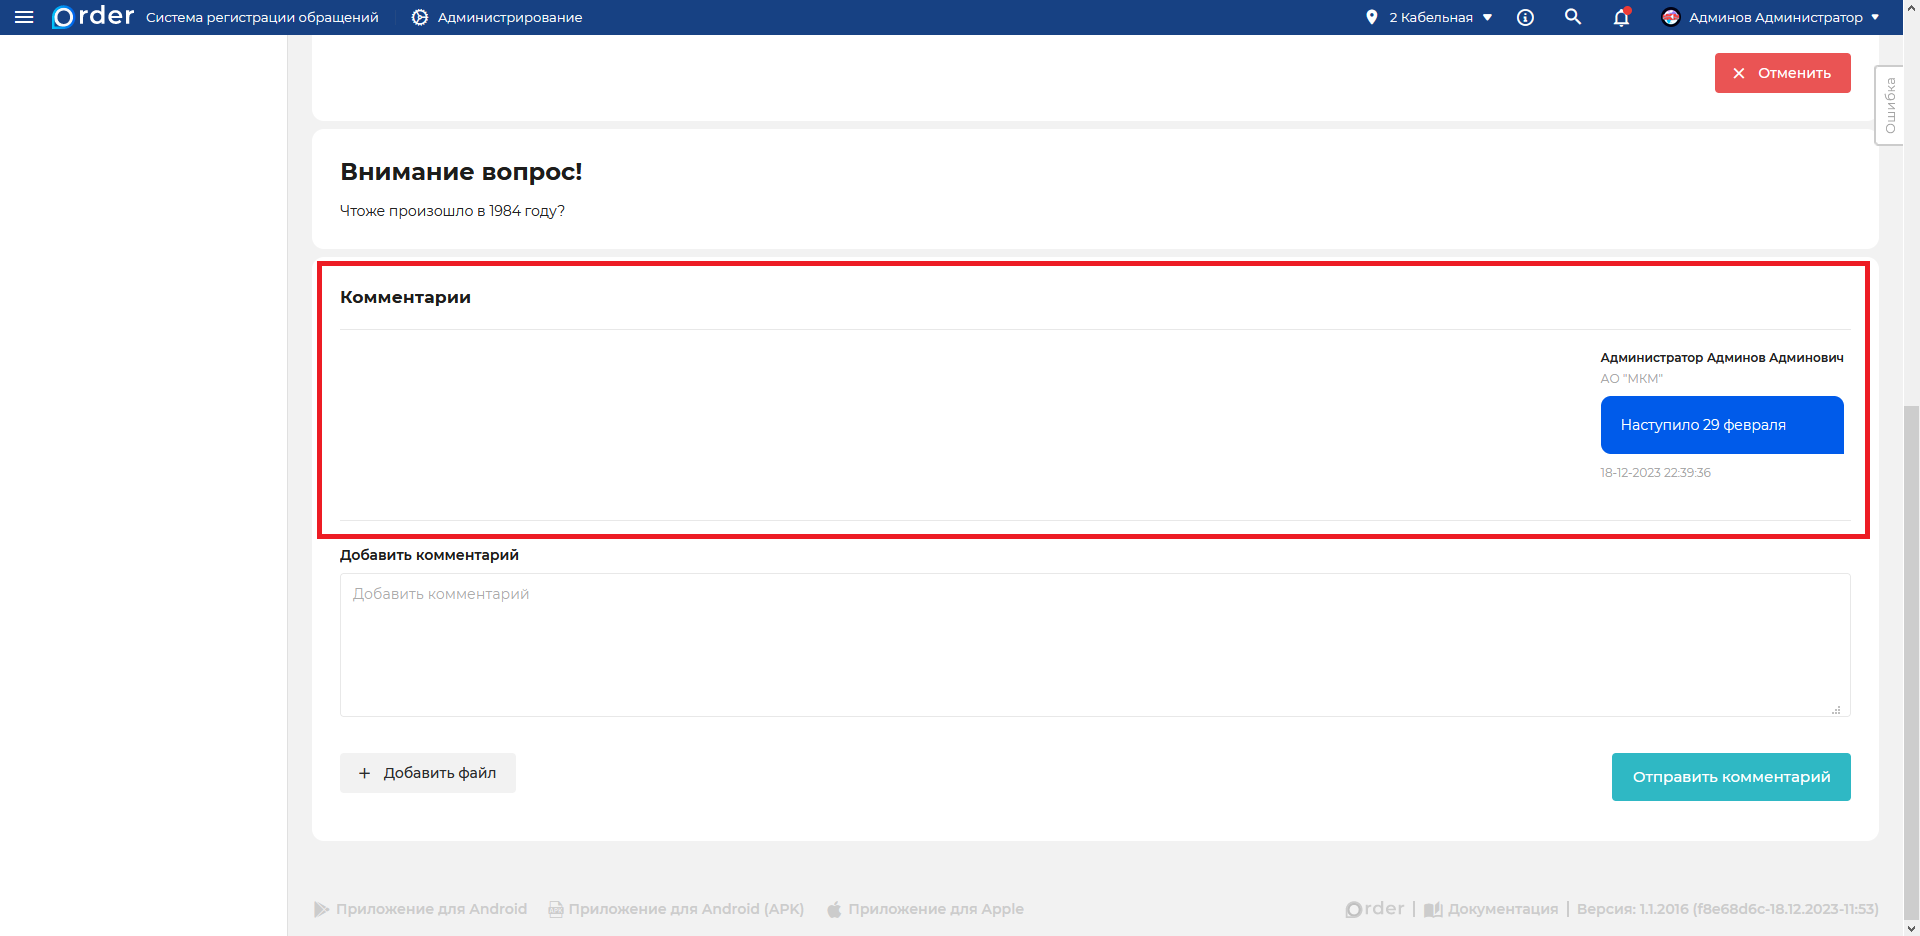Click the Отправить комментарий button

[x=1731, y=777]
